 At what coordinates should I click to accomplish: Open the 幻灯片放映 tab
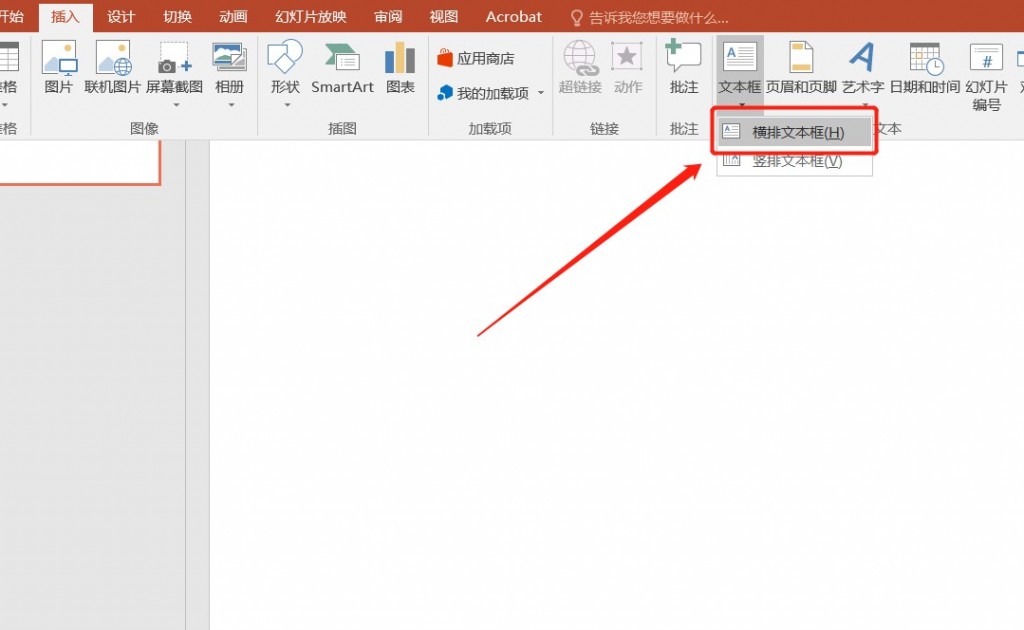click(311, 17)
